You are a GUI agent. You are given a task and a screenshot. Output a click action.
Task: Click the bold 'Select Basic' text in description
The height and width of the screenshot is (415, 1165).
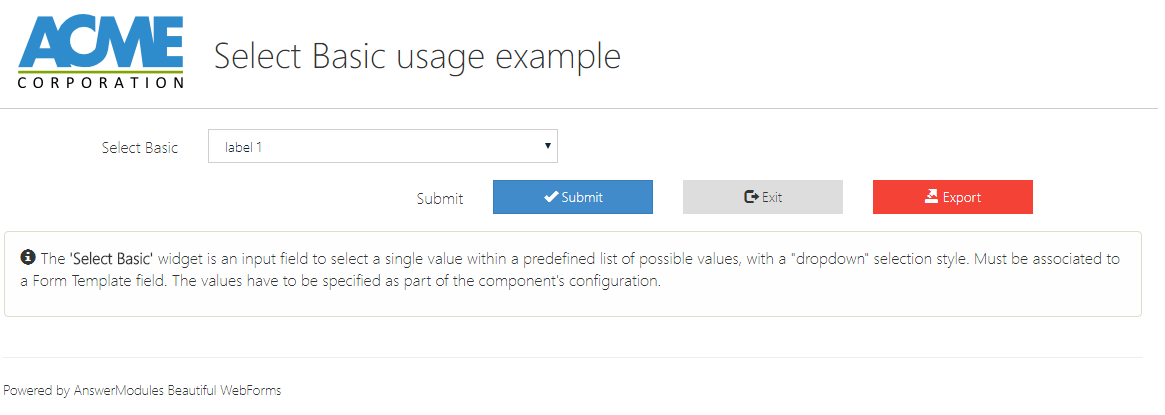coord(111,258)
